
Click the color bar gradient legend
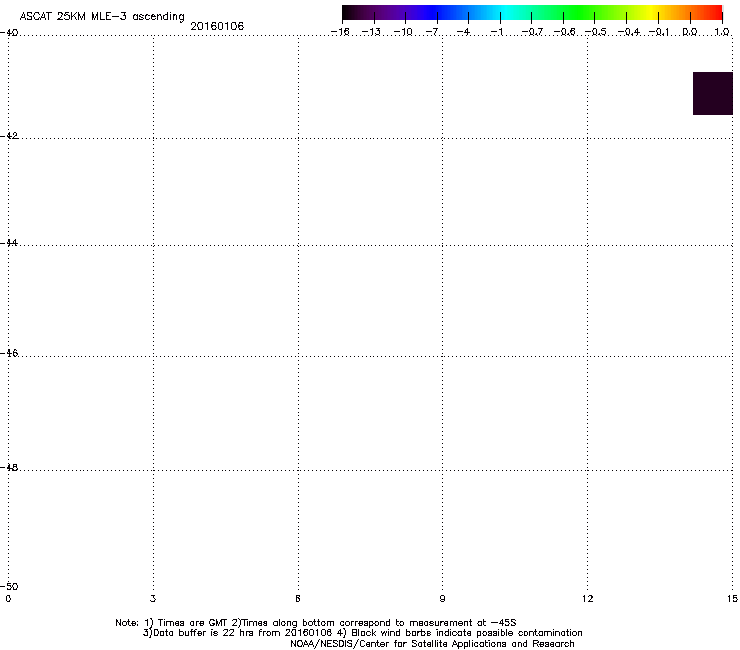point(532,12)
